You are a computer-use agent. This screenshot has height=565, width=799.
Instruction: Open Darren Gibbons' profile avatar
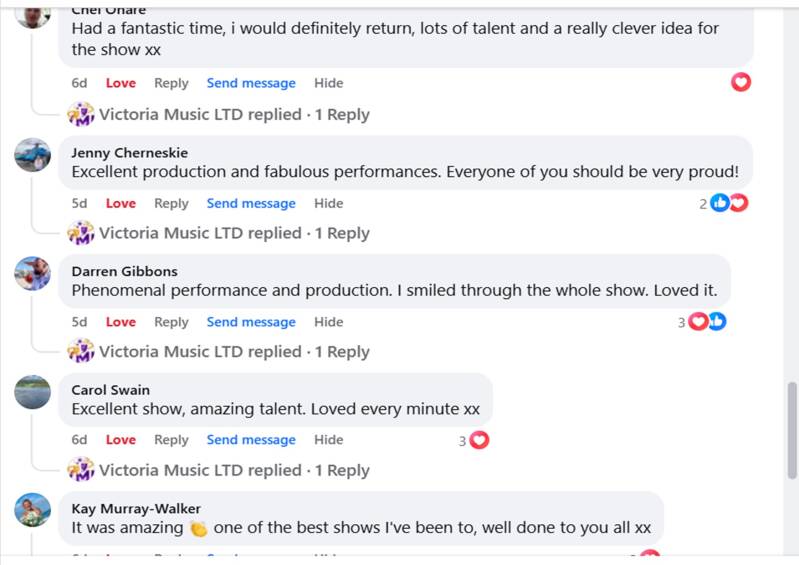[x=33, y=274]
